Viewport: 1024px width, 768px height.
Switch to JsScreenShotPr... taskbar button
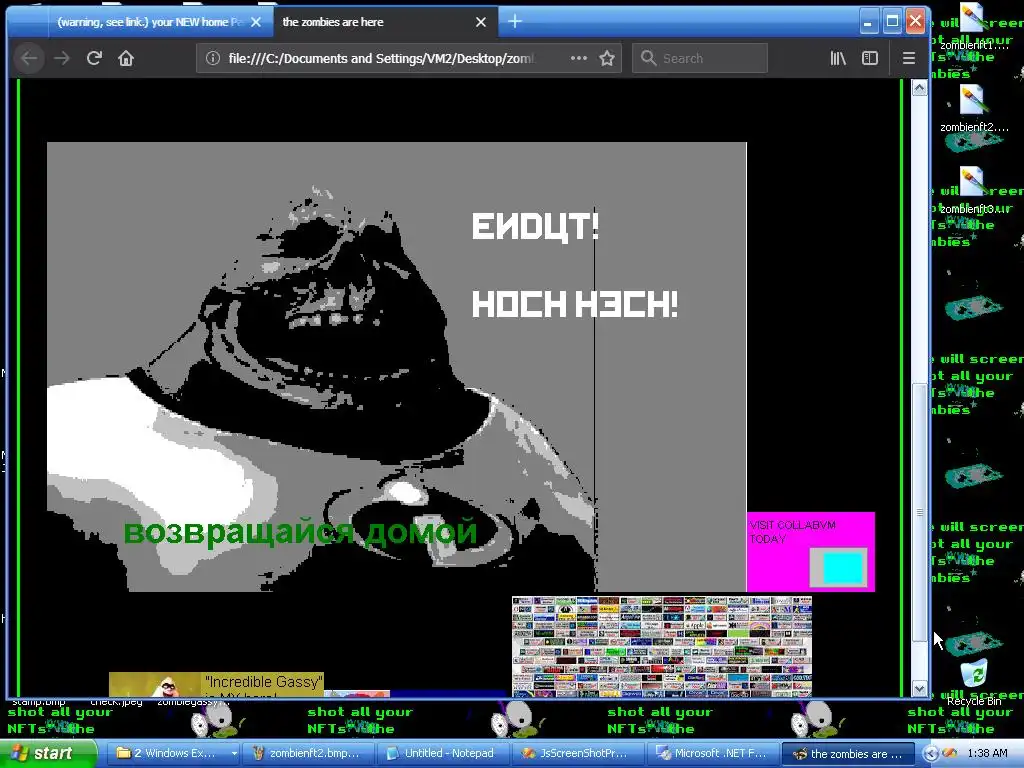[577, 753]
